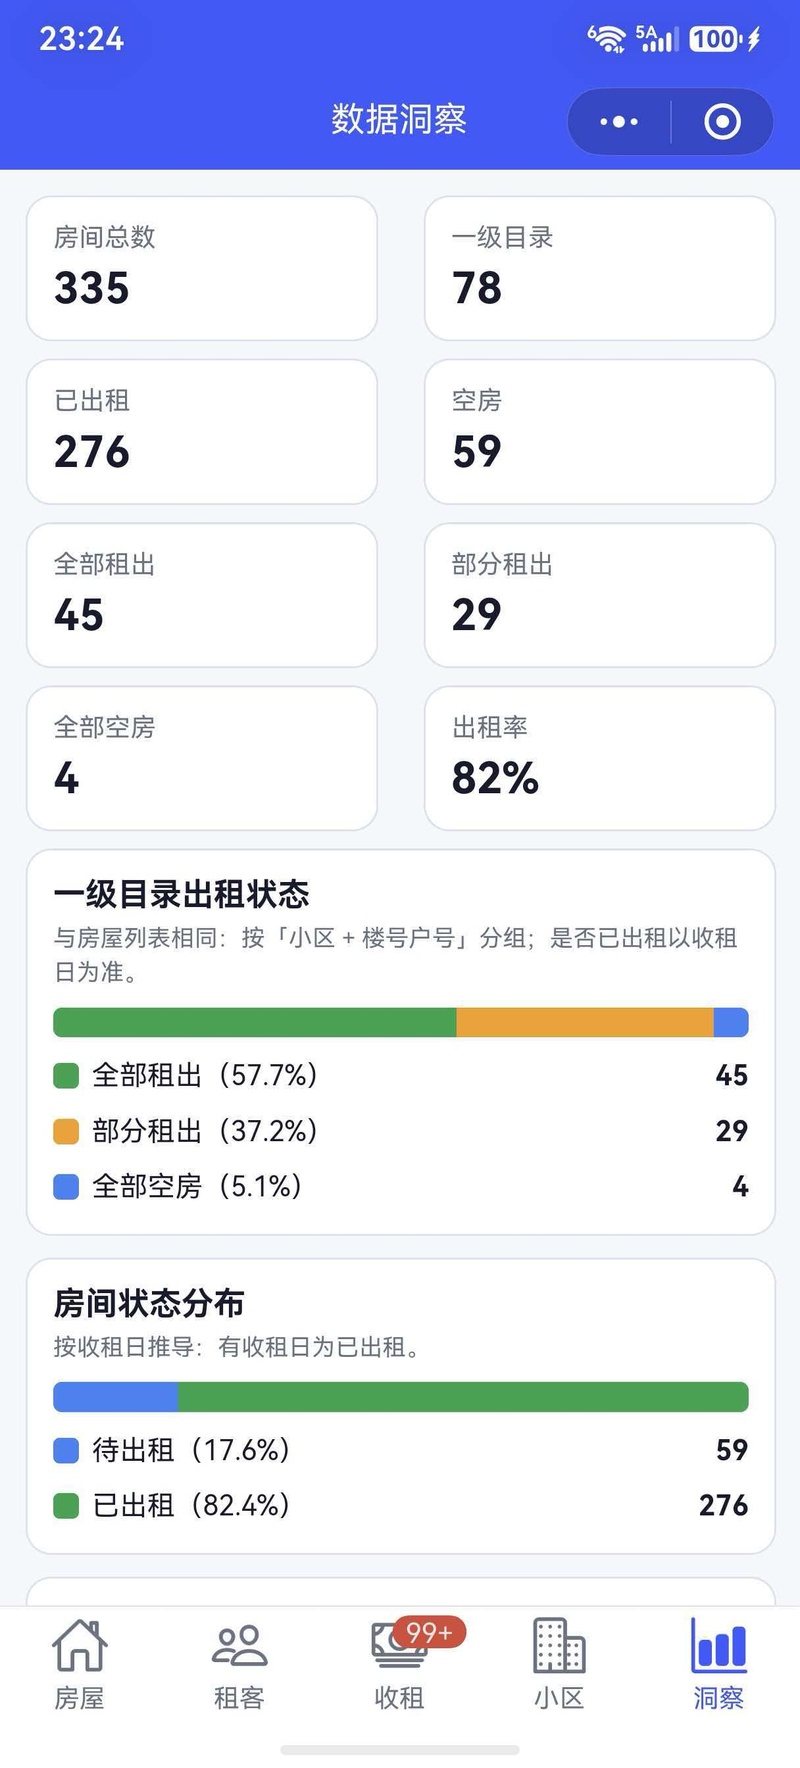Go to the 租客 tenants icon
The image size is (800, 1768).
[x=239, y=1645]
